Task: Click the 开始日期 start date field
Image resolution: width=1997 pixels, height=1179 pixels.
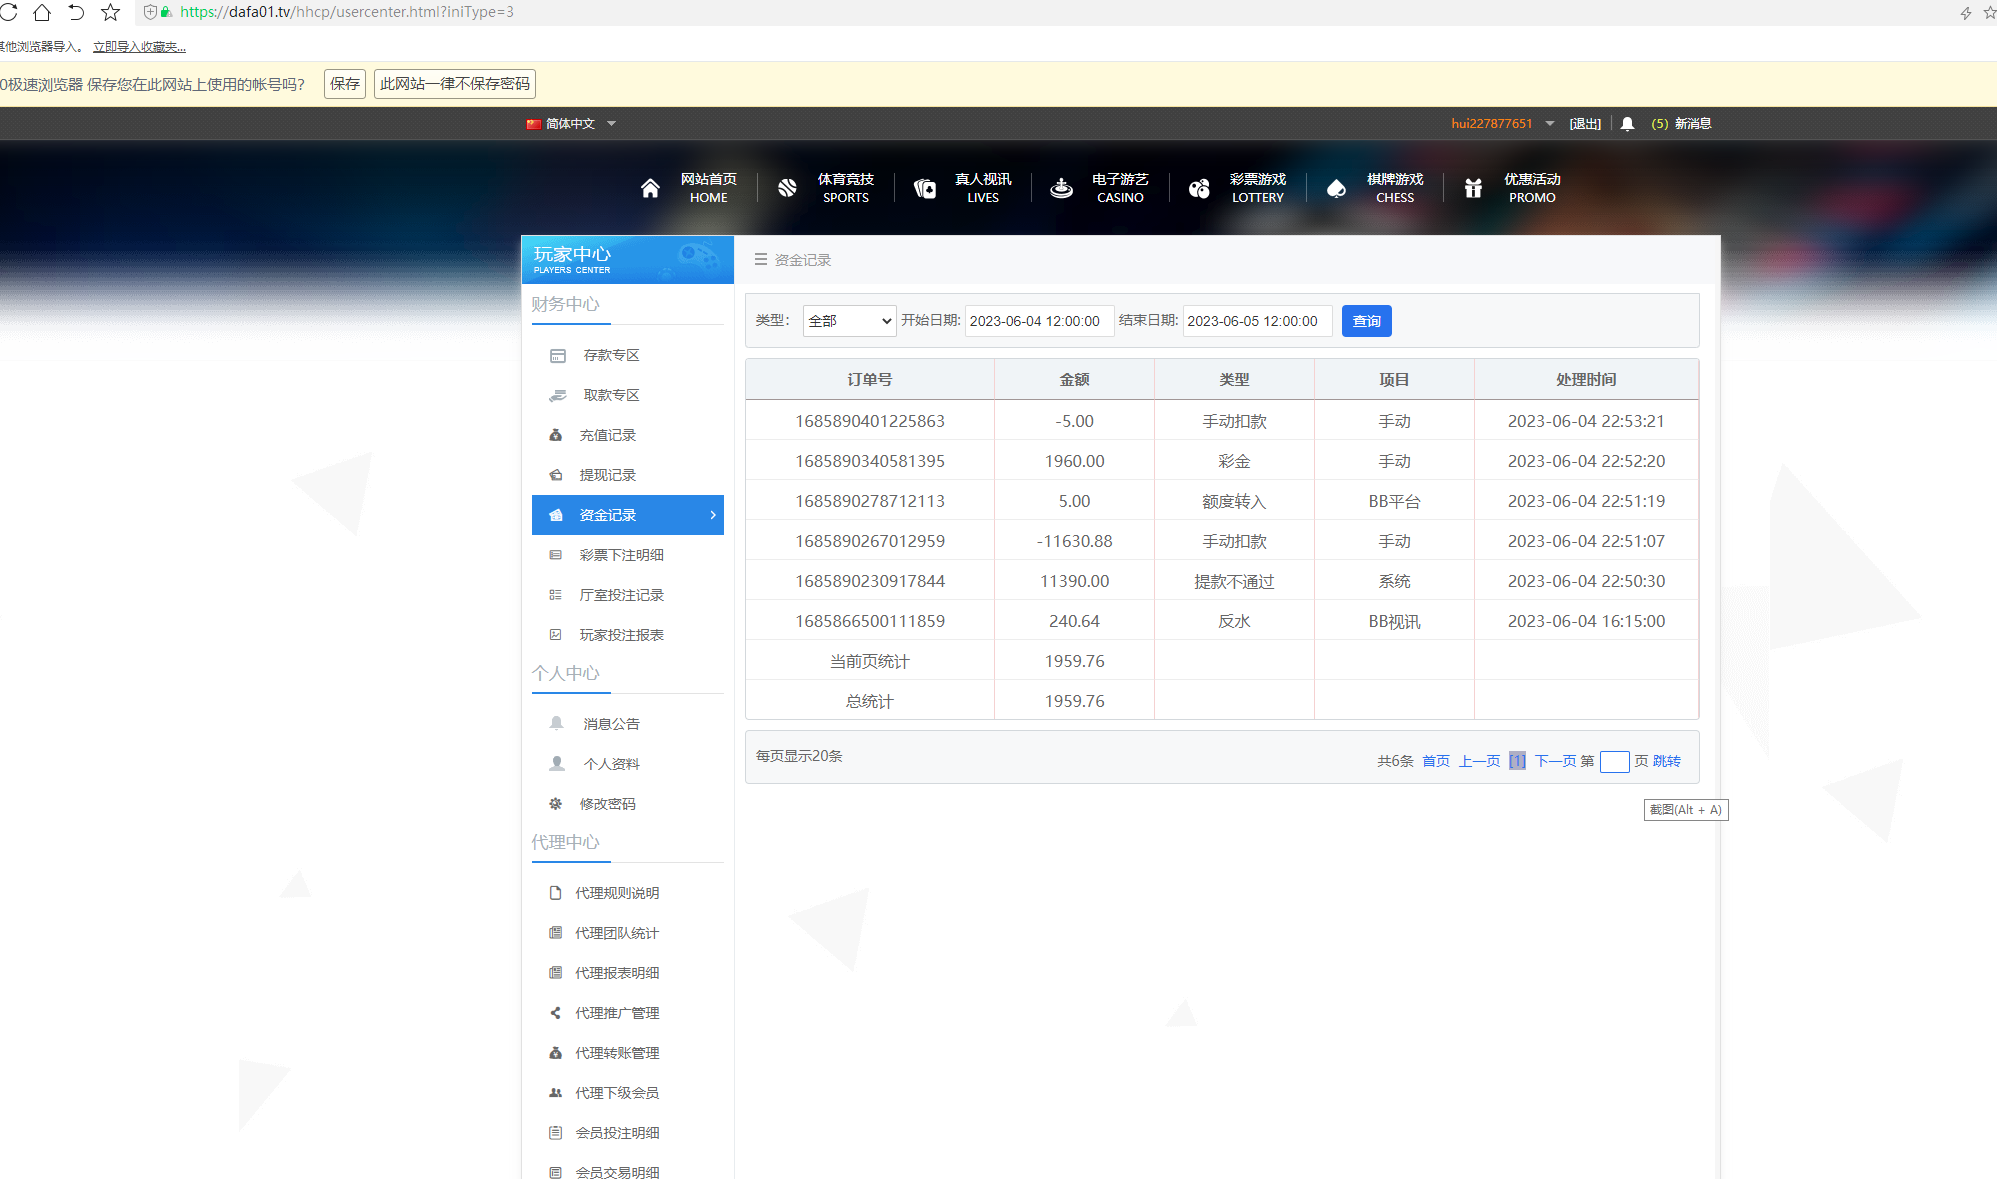Action: (1038, 321)
